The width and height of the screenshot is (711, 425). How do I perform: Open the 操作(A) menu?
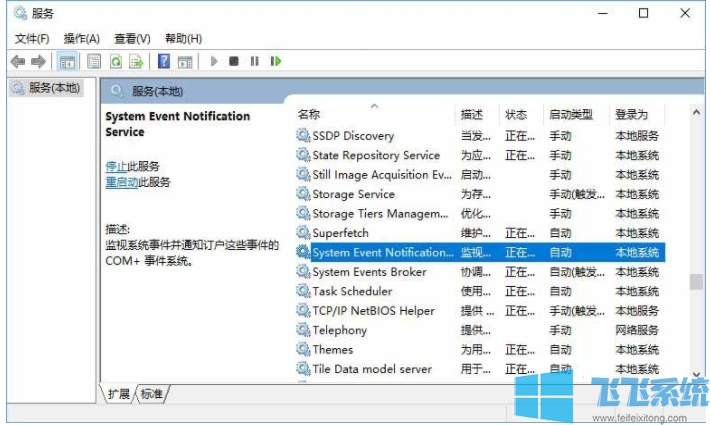(x=82, y=38)
